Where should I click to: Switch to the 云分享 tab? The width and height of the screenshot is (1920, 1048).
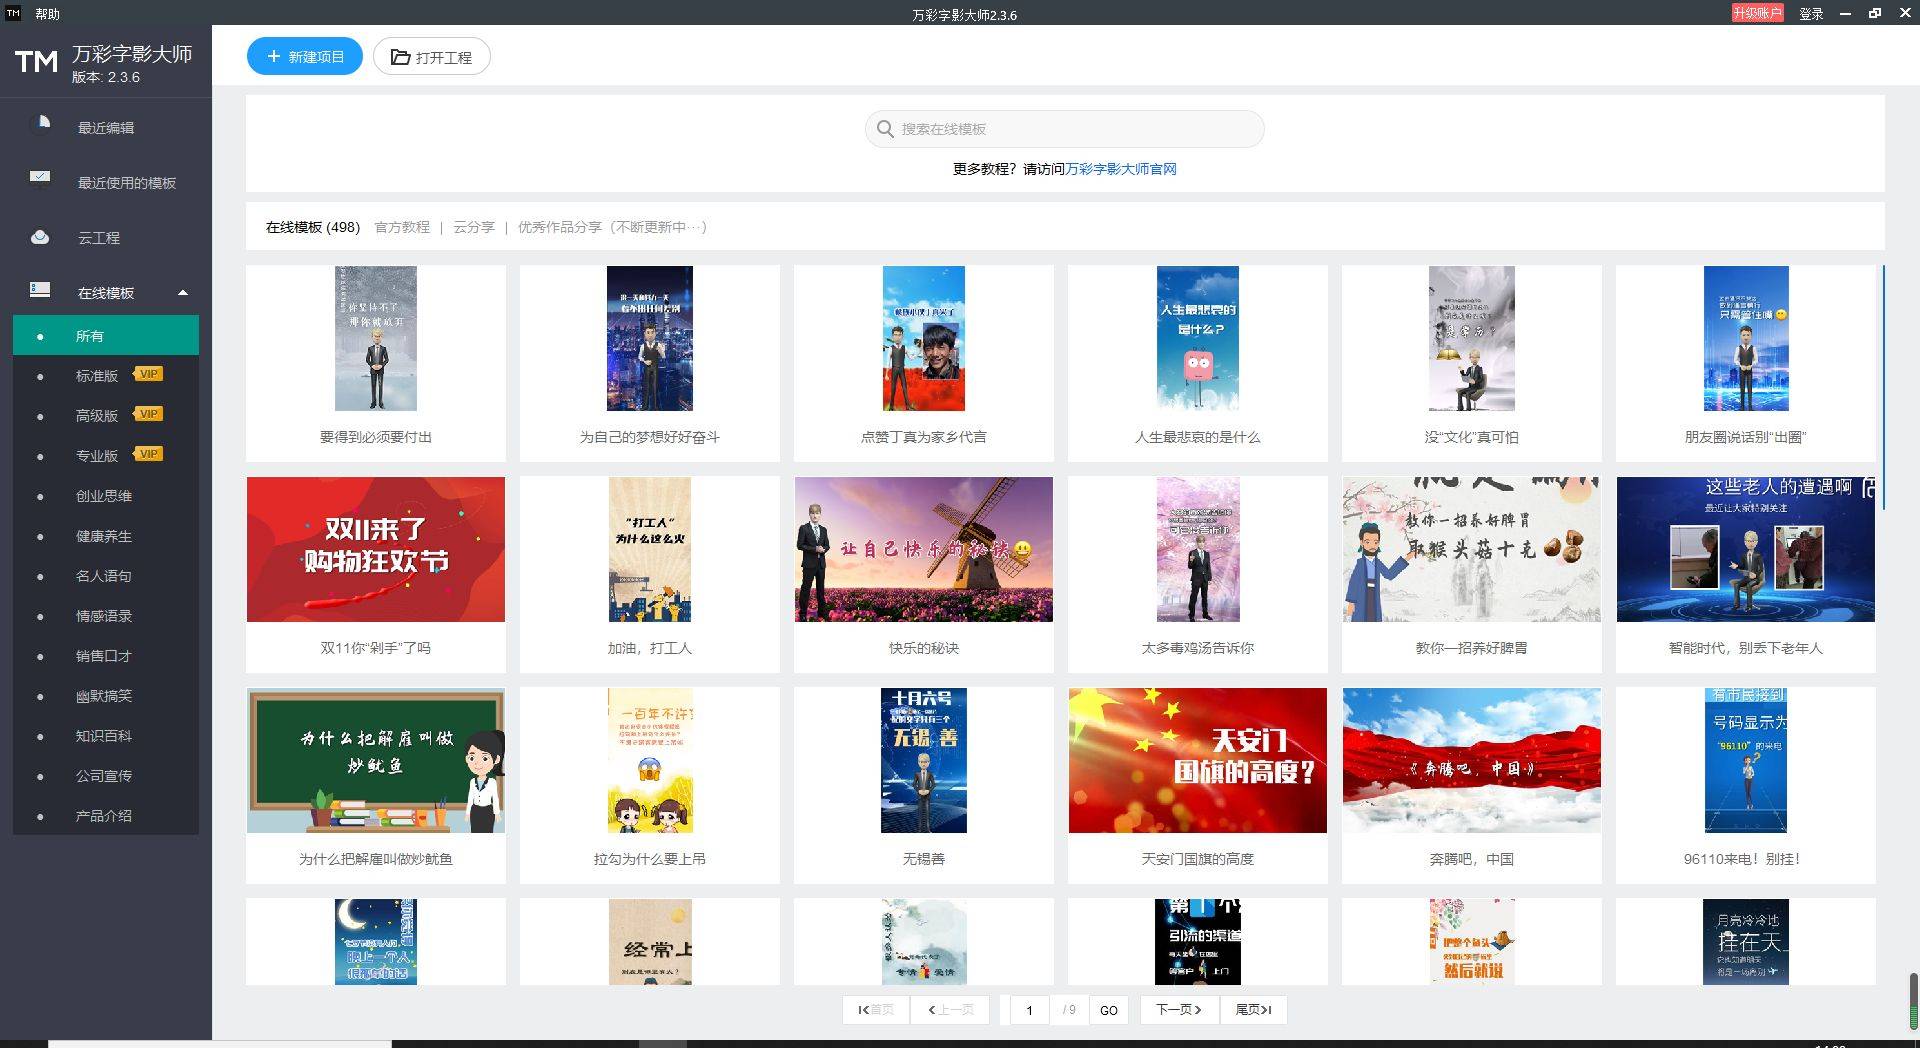pyautogui.click(x=474, y=227)
